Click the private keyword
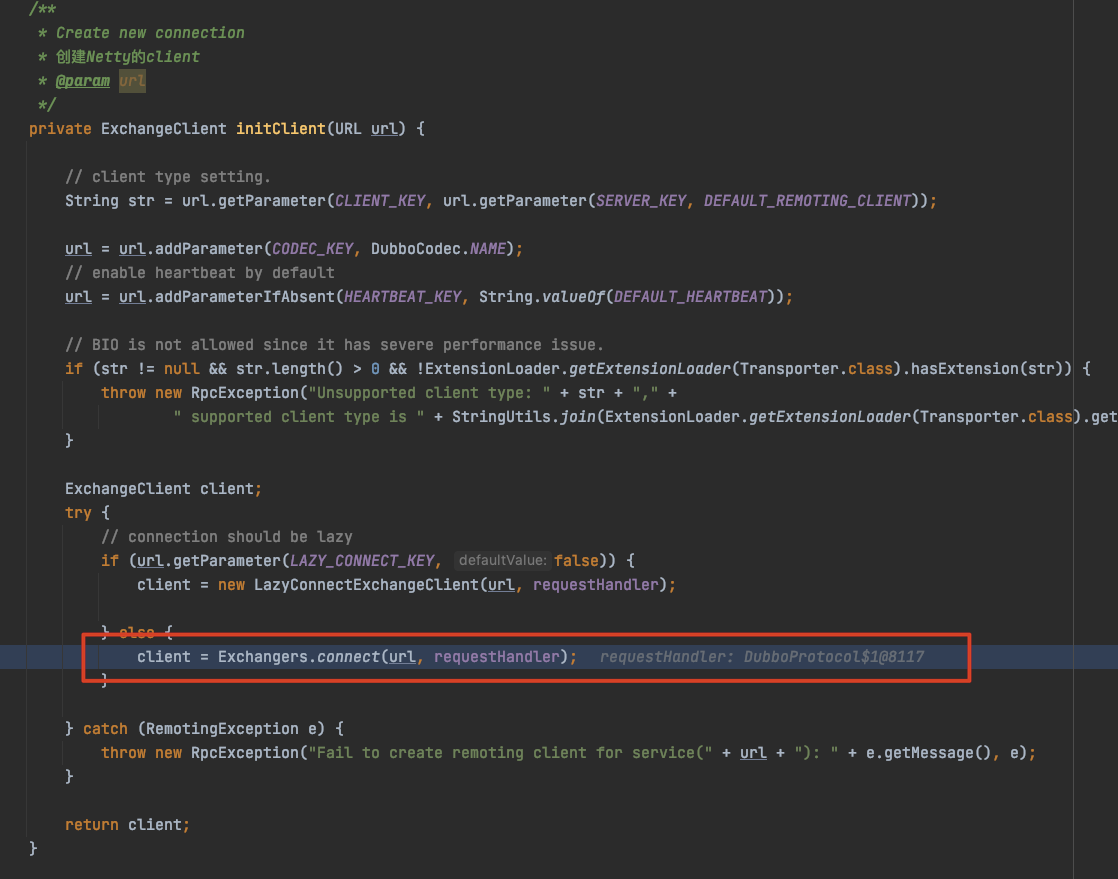This screenshot has width=1118, height=879. pyautogui.click(x=61, y=129)
